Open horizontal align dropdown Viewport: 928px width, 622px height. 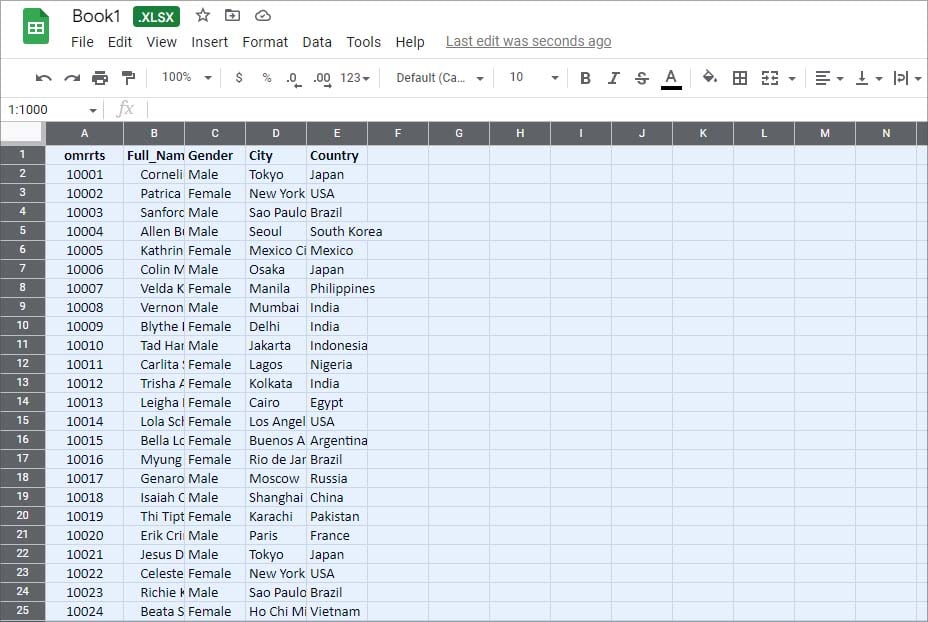coord(829,78)
